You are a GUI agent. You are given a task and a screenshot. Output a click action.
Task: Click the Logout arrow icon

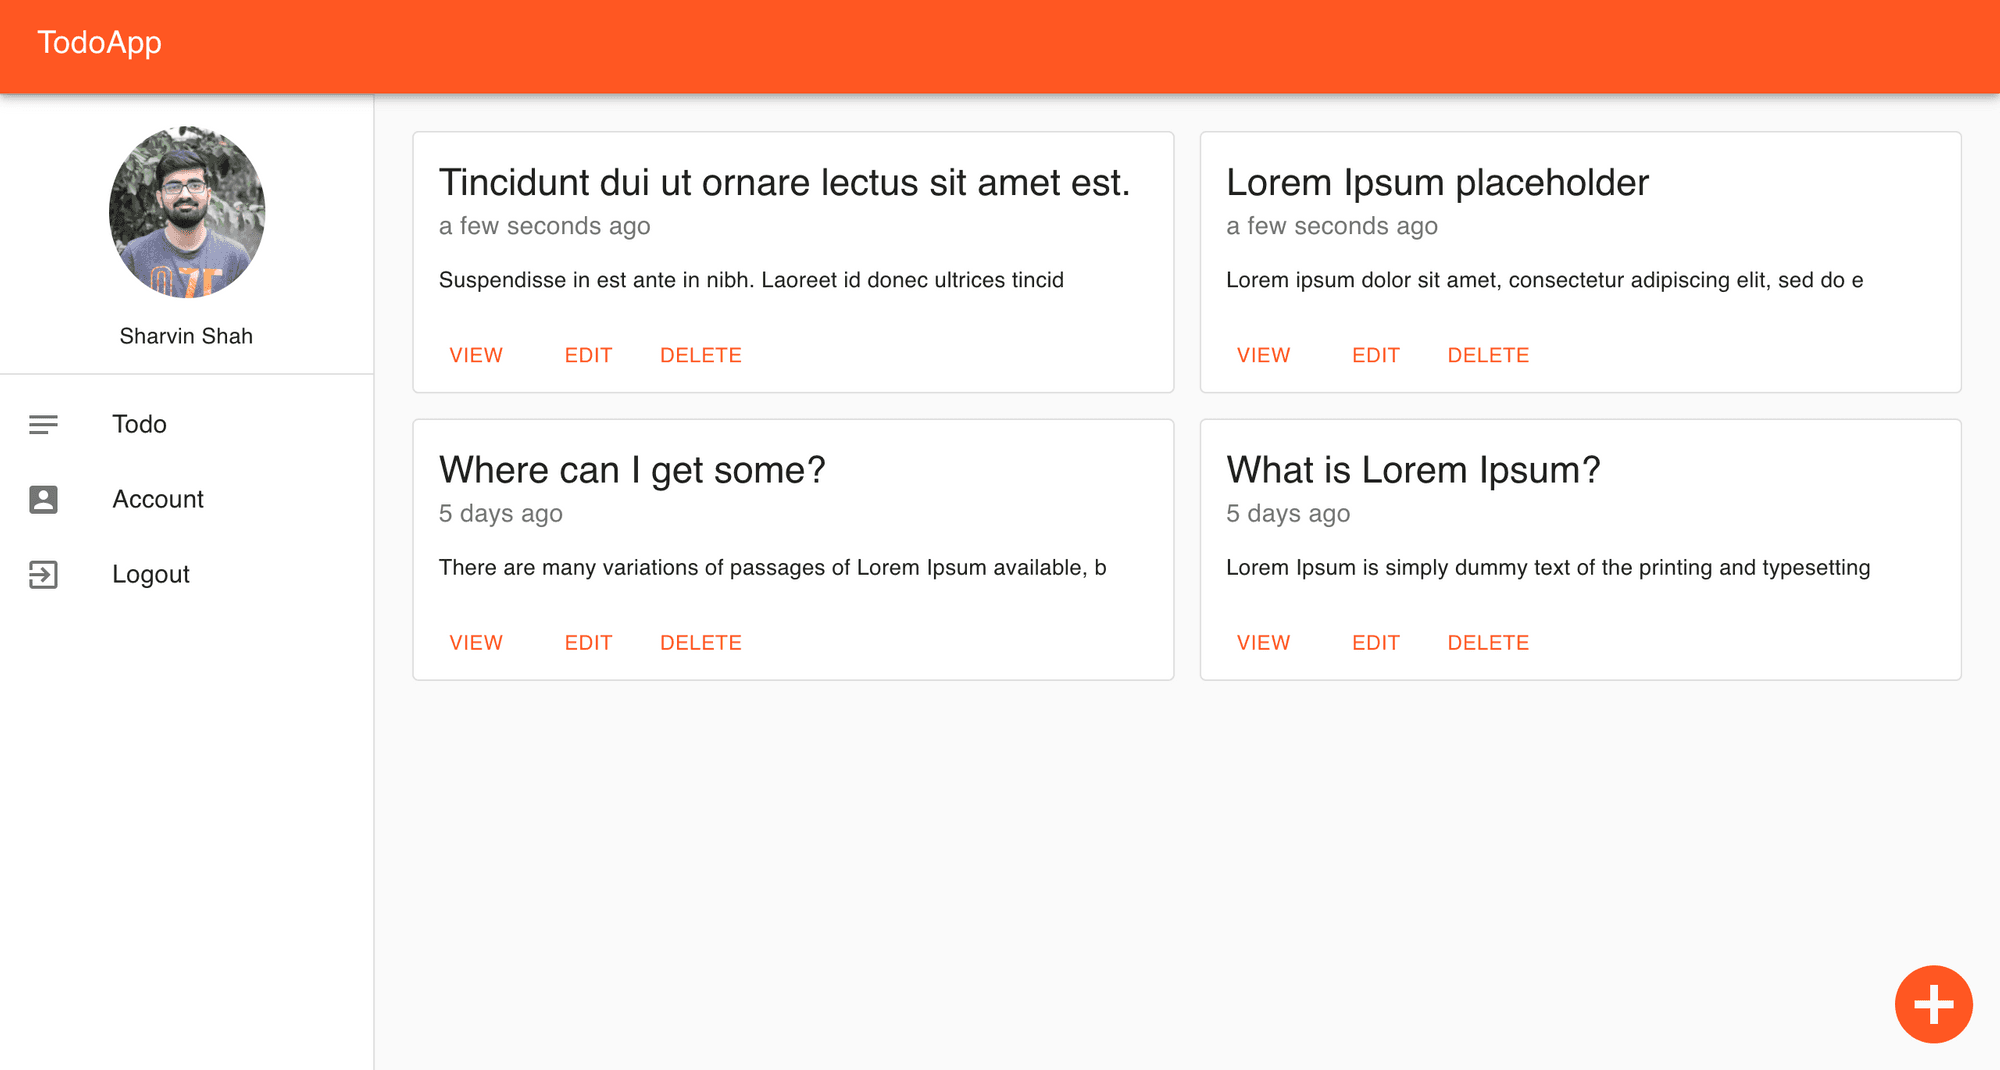point(43,574)
